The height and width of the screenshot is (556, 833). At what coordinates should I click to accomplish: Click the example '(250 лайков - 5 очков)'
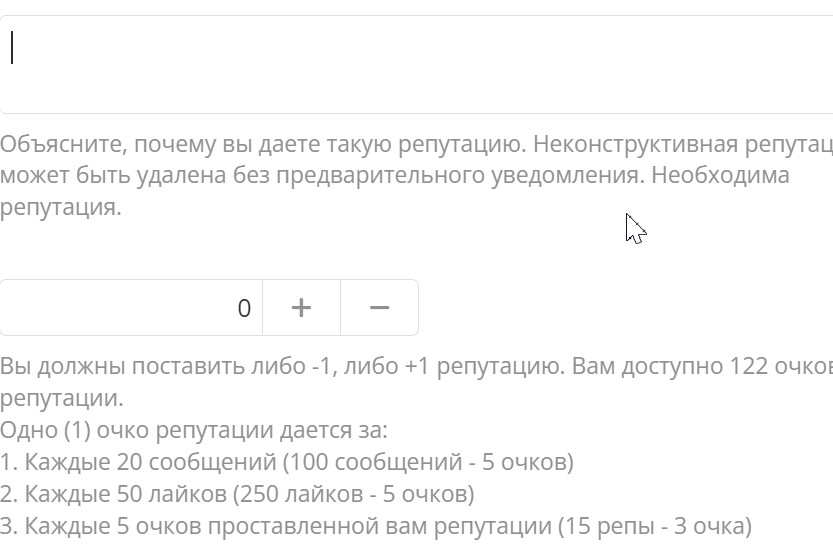[x=353, y=494]
